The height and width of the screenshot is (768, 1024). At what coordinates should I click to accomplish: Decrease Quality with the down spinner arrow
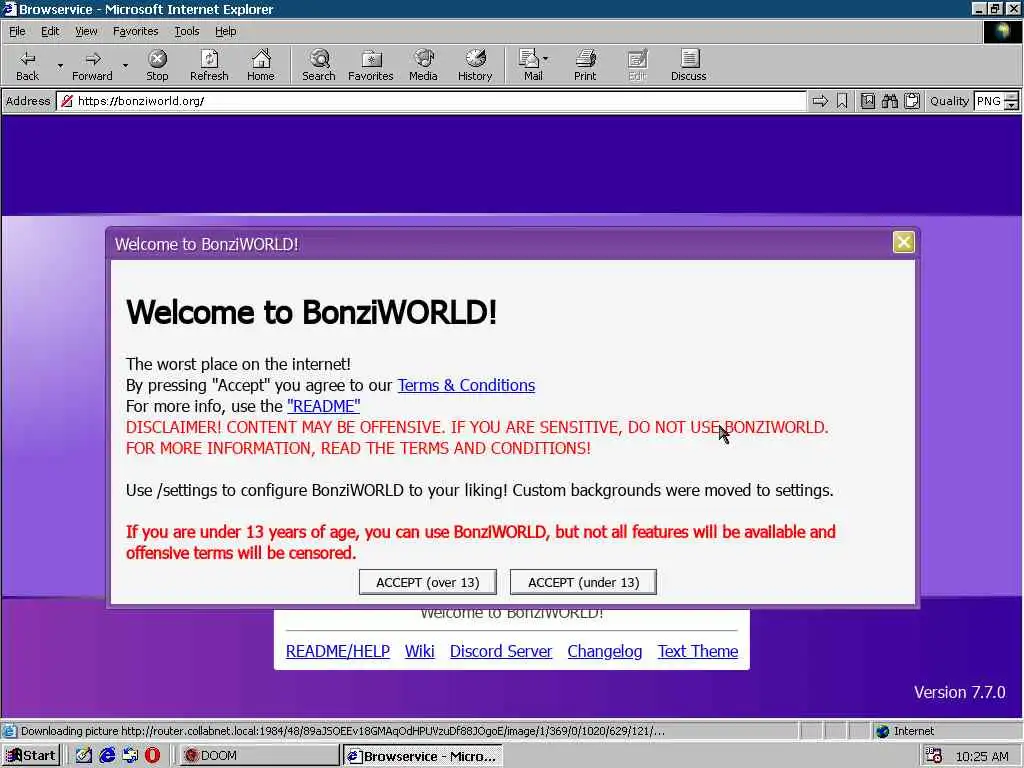(1011, 106)
